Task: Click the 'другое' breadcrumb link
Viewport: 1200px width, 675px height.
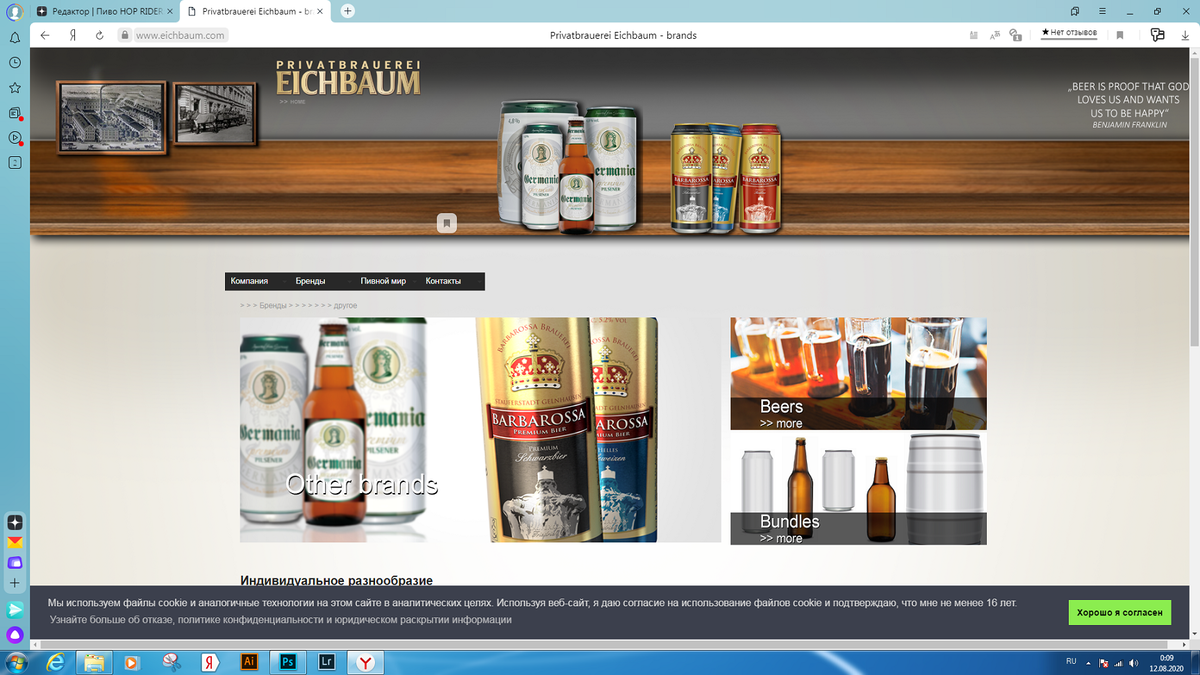Action: (x=345, y=305)
